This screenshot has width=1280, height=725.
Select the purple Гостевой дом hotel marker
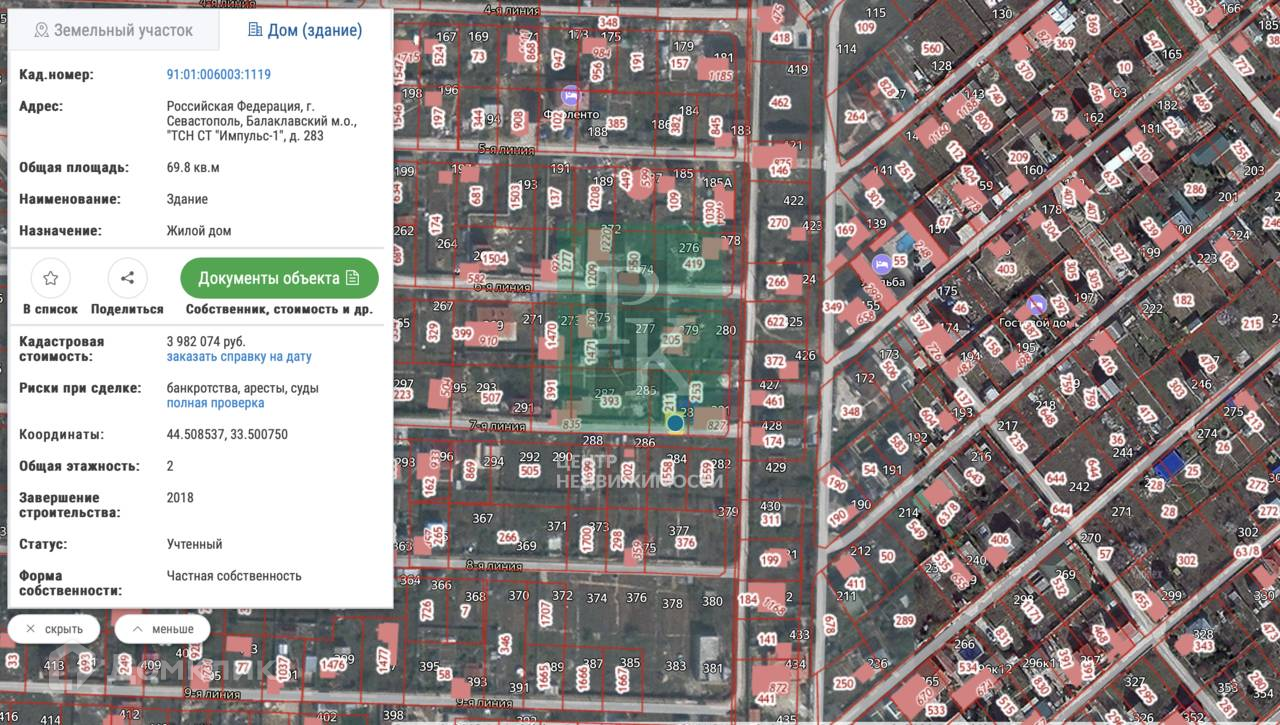(x=1037, y=303)
